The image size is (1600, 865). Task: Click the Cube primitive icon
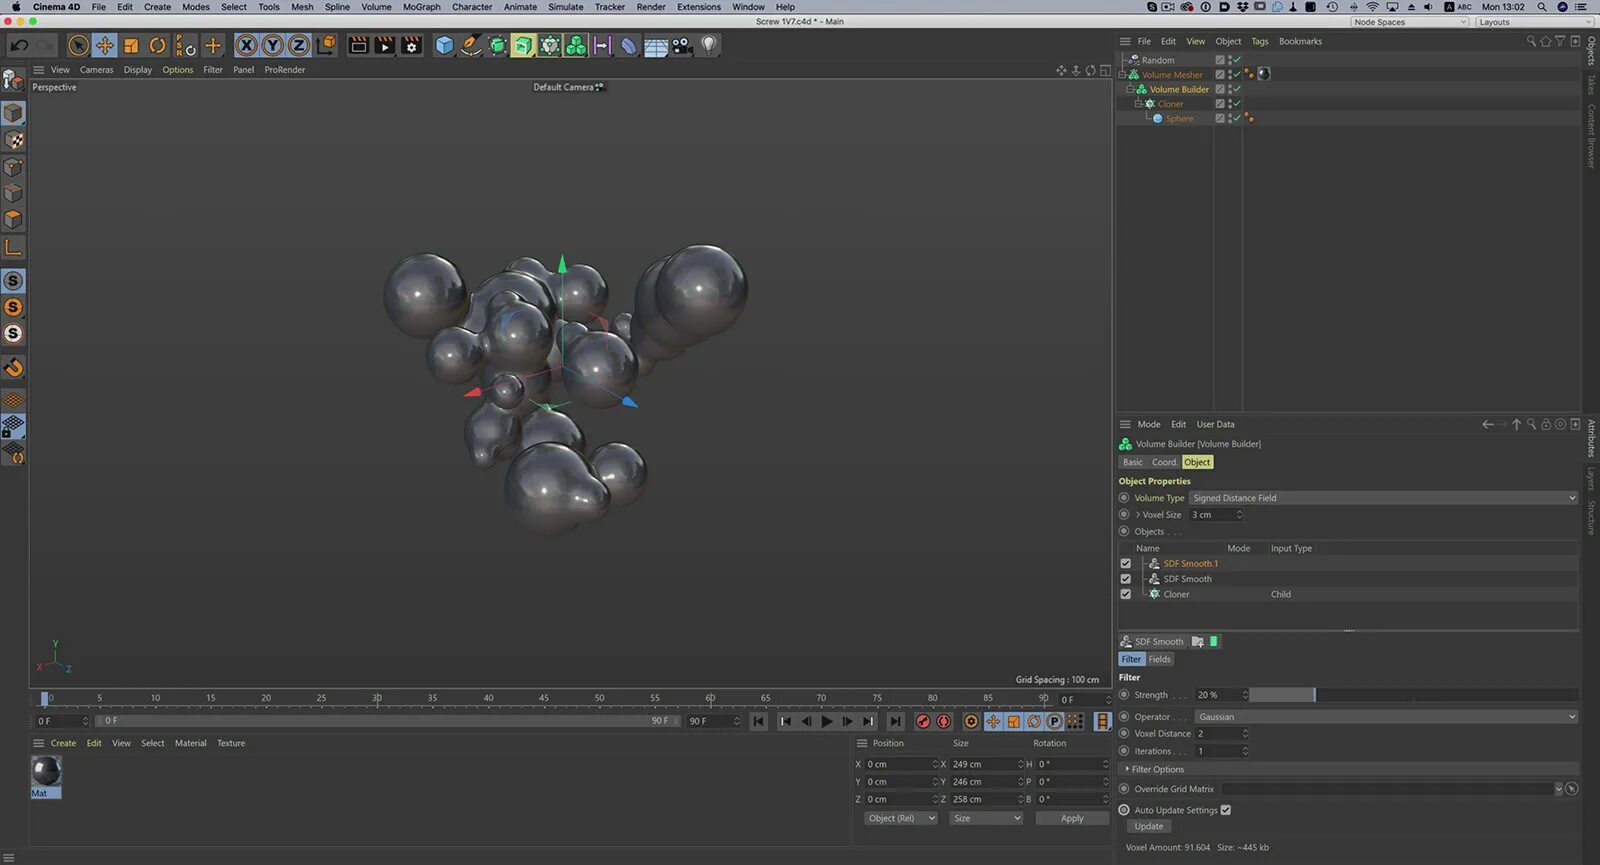click(x=444, y=46)
